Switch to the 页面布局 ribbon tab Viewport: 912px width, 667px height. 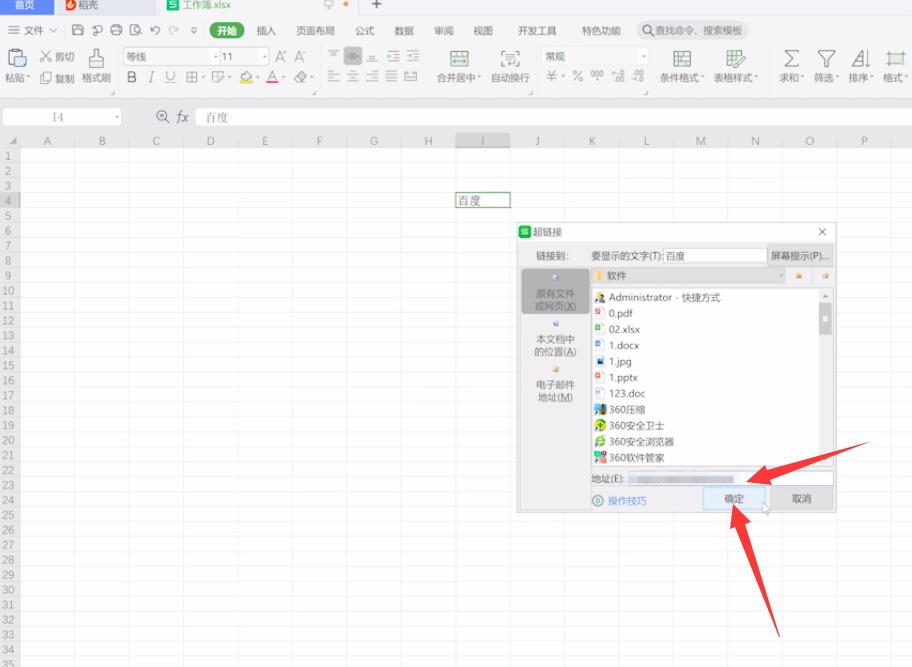[315, 31]
